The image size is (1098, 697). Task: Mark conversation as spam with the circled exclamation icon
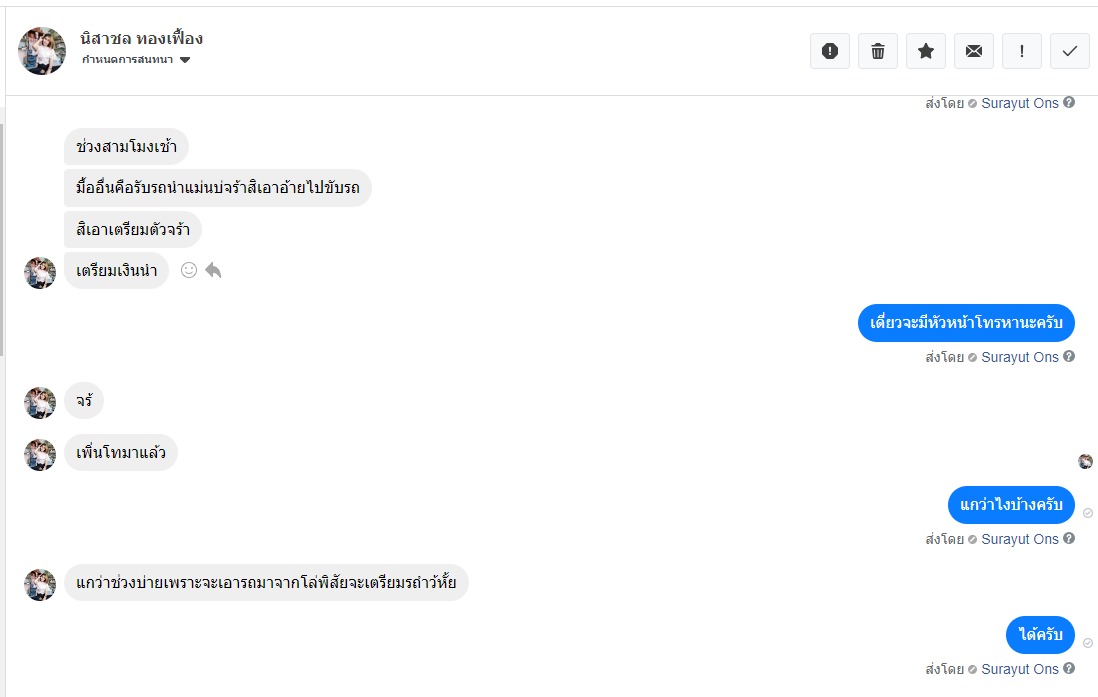point(830,51)
